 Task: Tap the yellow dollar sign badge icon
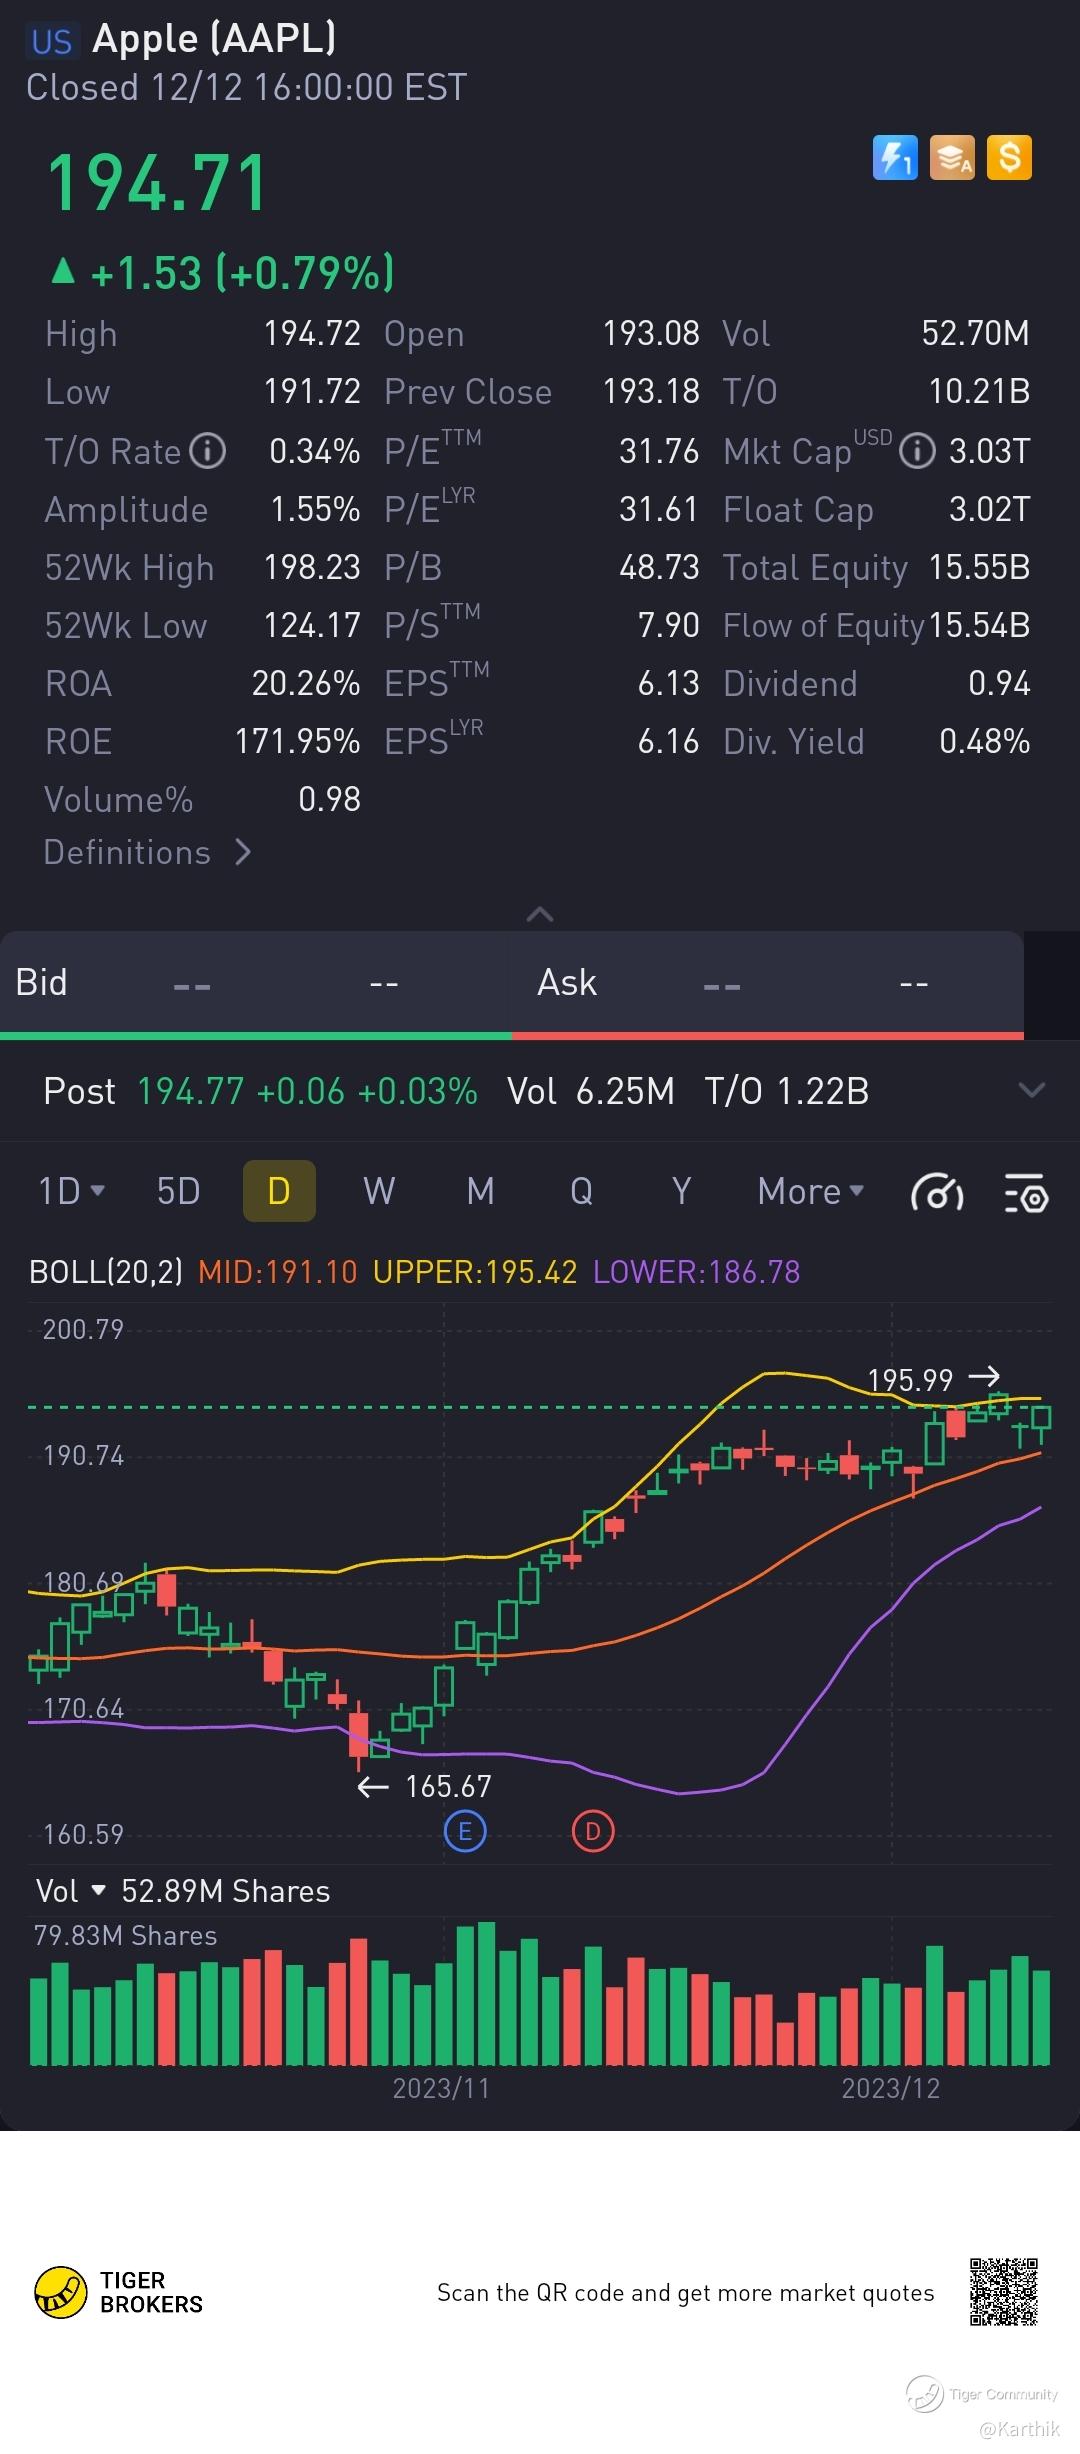coord(1009,158)
